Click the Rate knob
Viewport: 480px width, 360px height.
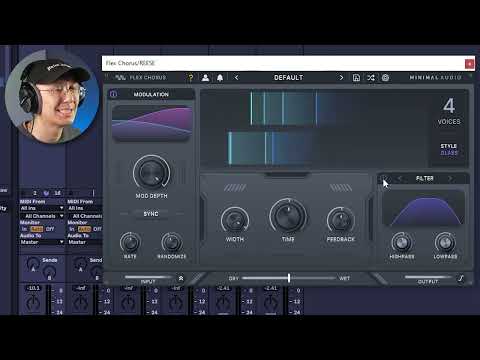click(130, 242)
